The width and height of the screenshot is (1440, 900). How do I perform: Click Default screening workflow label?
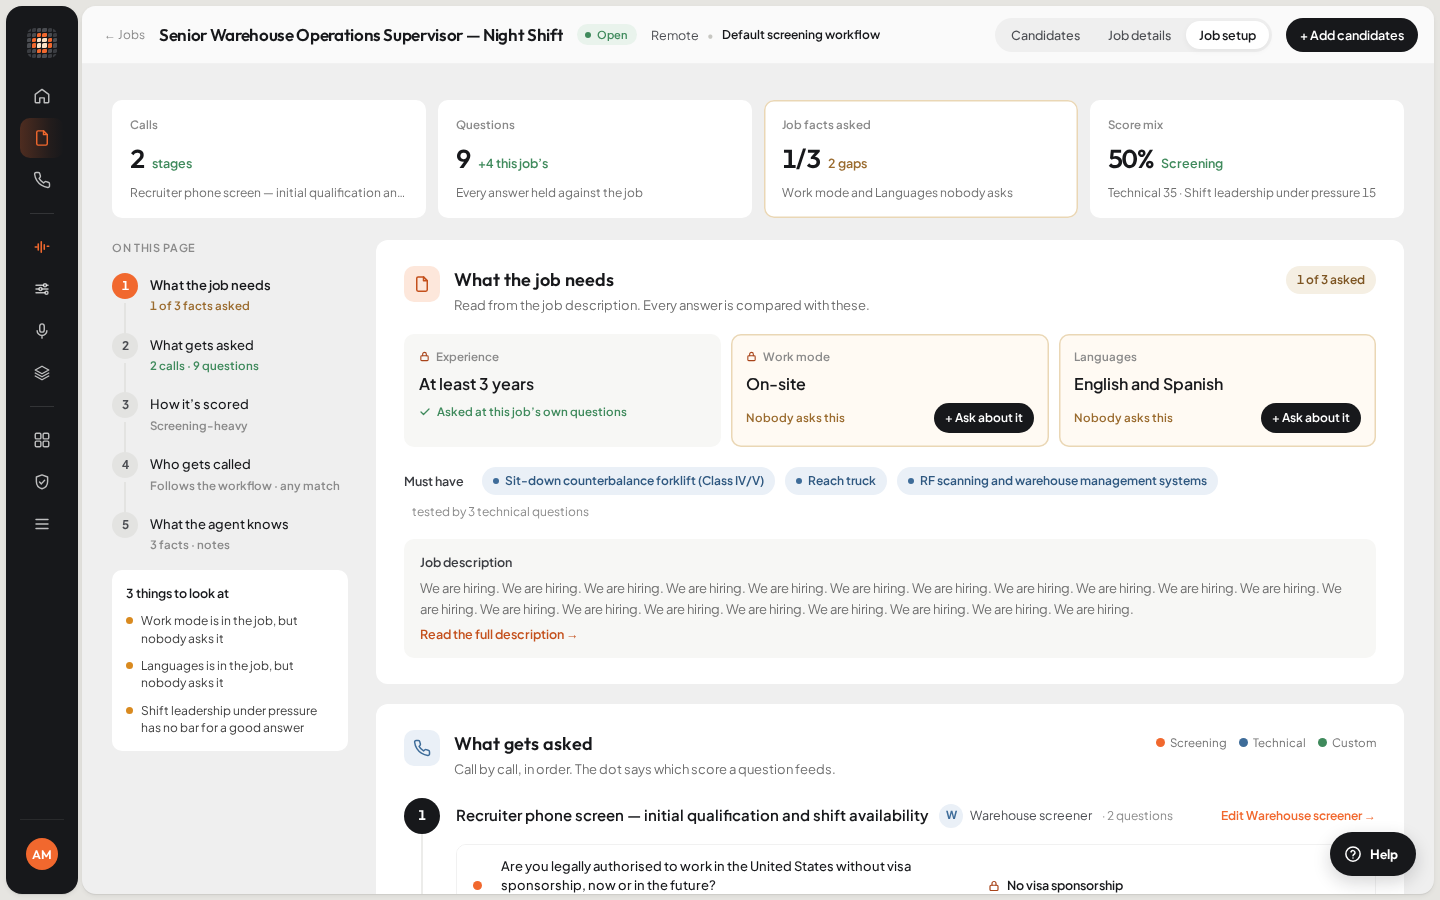[x=801, y=35]
